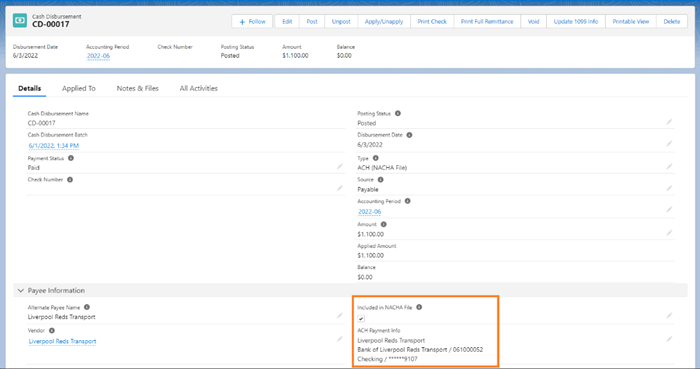Open 2022-06 link in Details section

tap(370, 211)
